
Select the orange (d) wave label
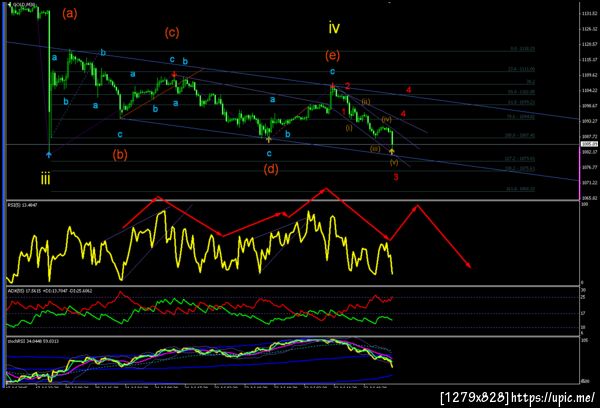click(271, 169)
